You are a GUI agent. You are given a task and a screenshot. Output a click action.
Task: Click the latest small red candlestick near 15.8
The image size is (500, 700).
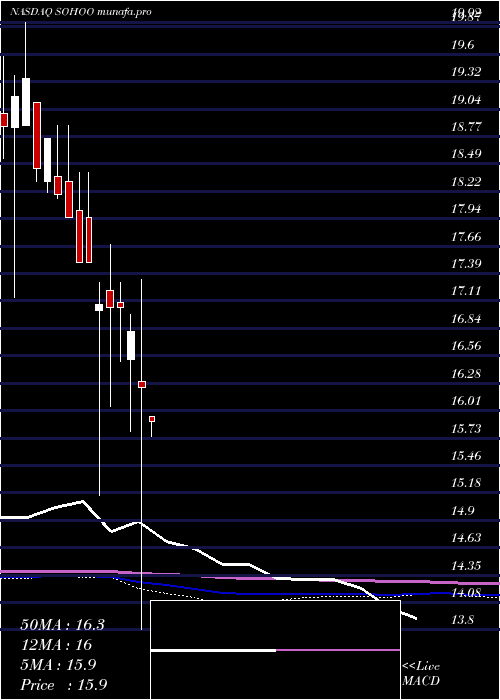(x=152, y=419)
